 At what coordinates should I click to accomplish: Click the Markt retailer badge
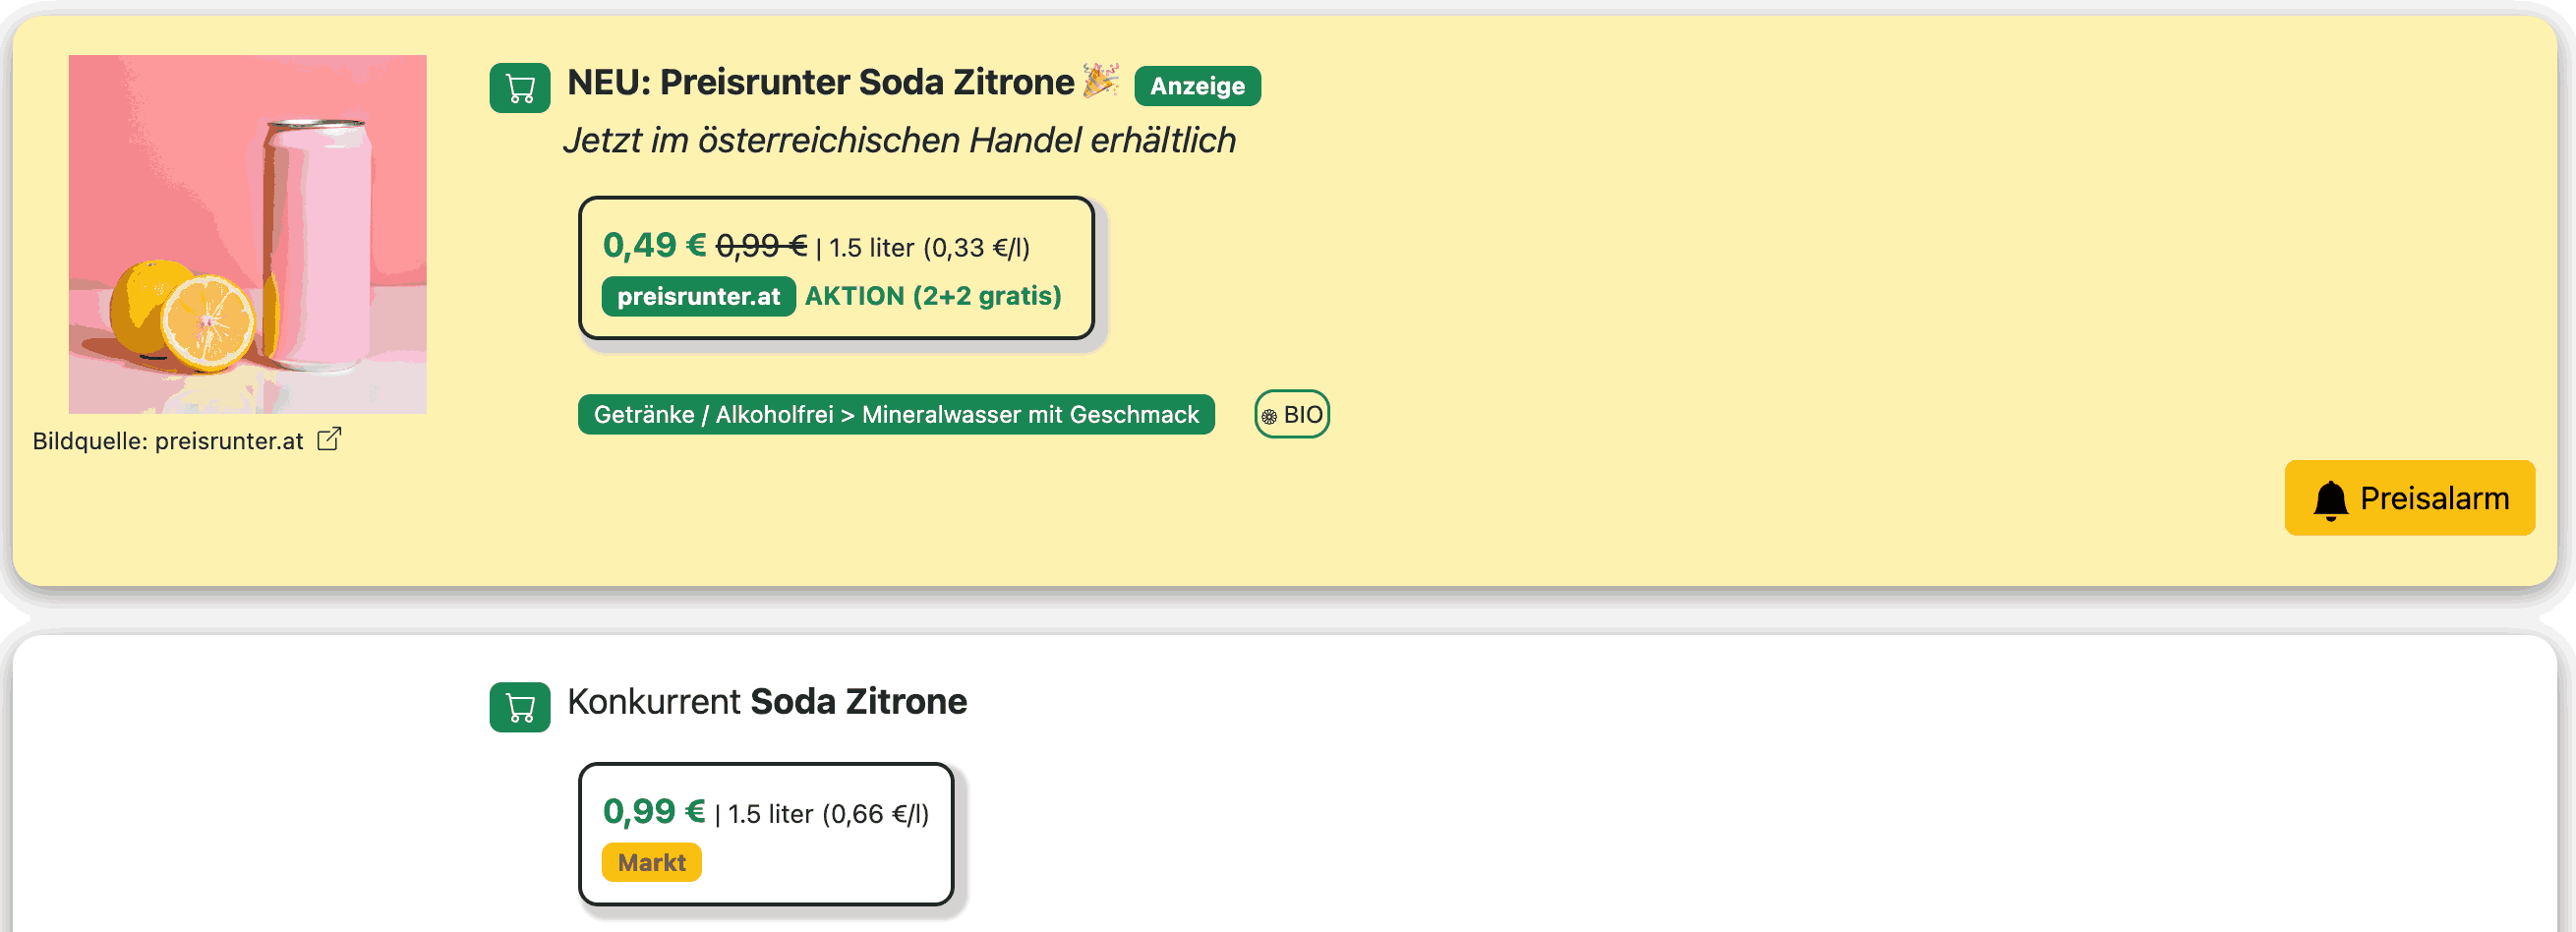pos(650,862)
